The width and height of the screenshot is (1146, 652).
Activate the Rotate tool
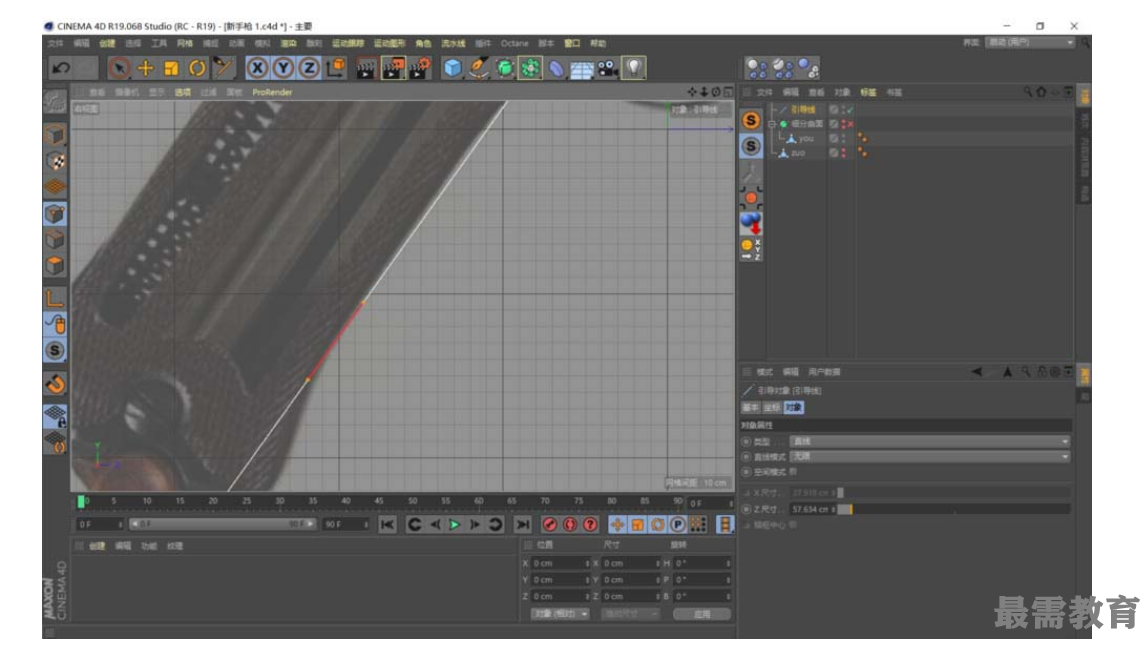point(197,68)
